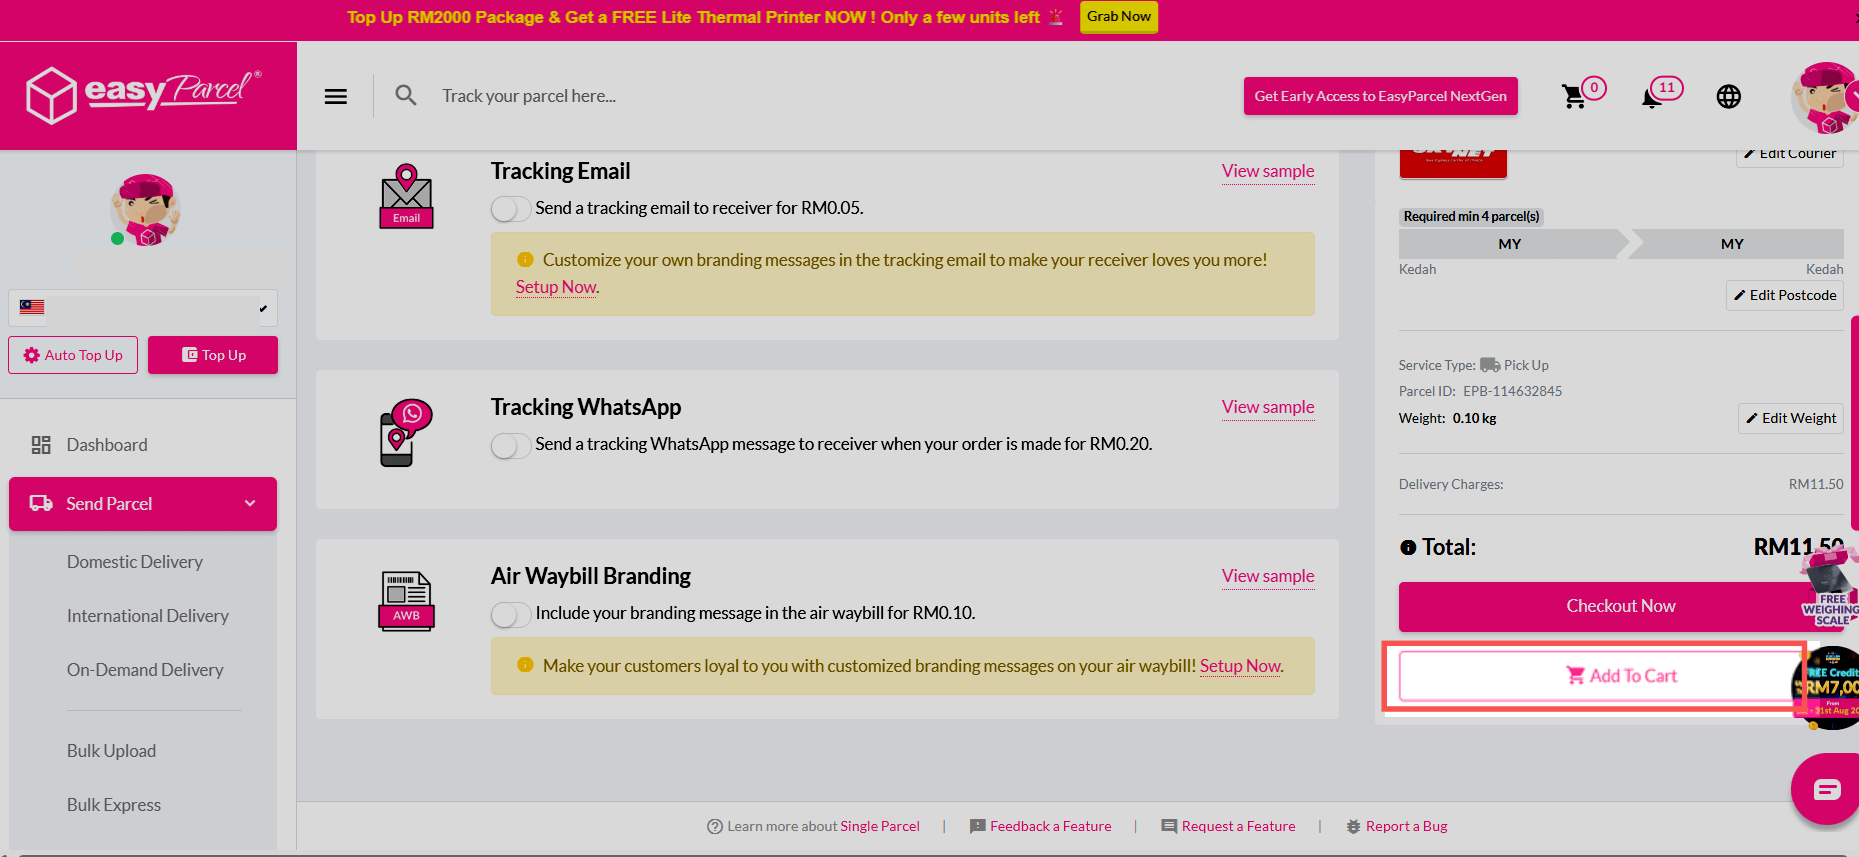Click Add To Cart
This screenshot has height=857, width=1859.
click(1620, 676)
